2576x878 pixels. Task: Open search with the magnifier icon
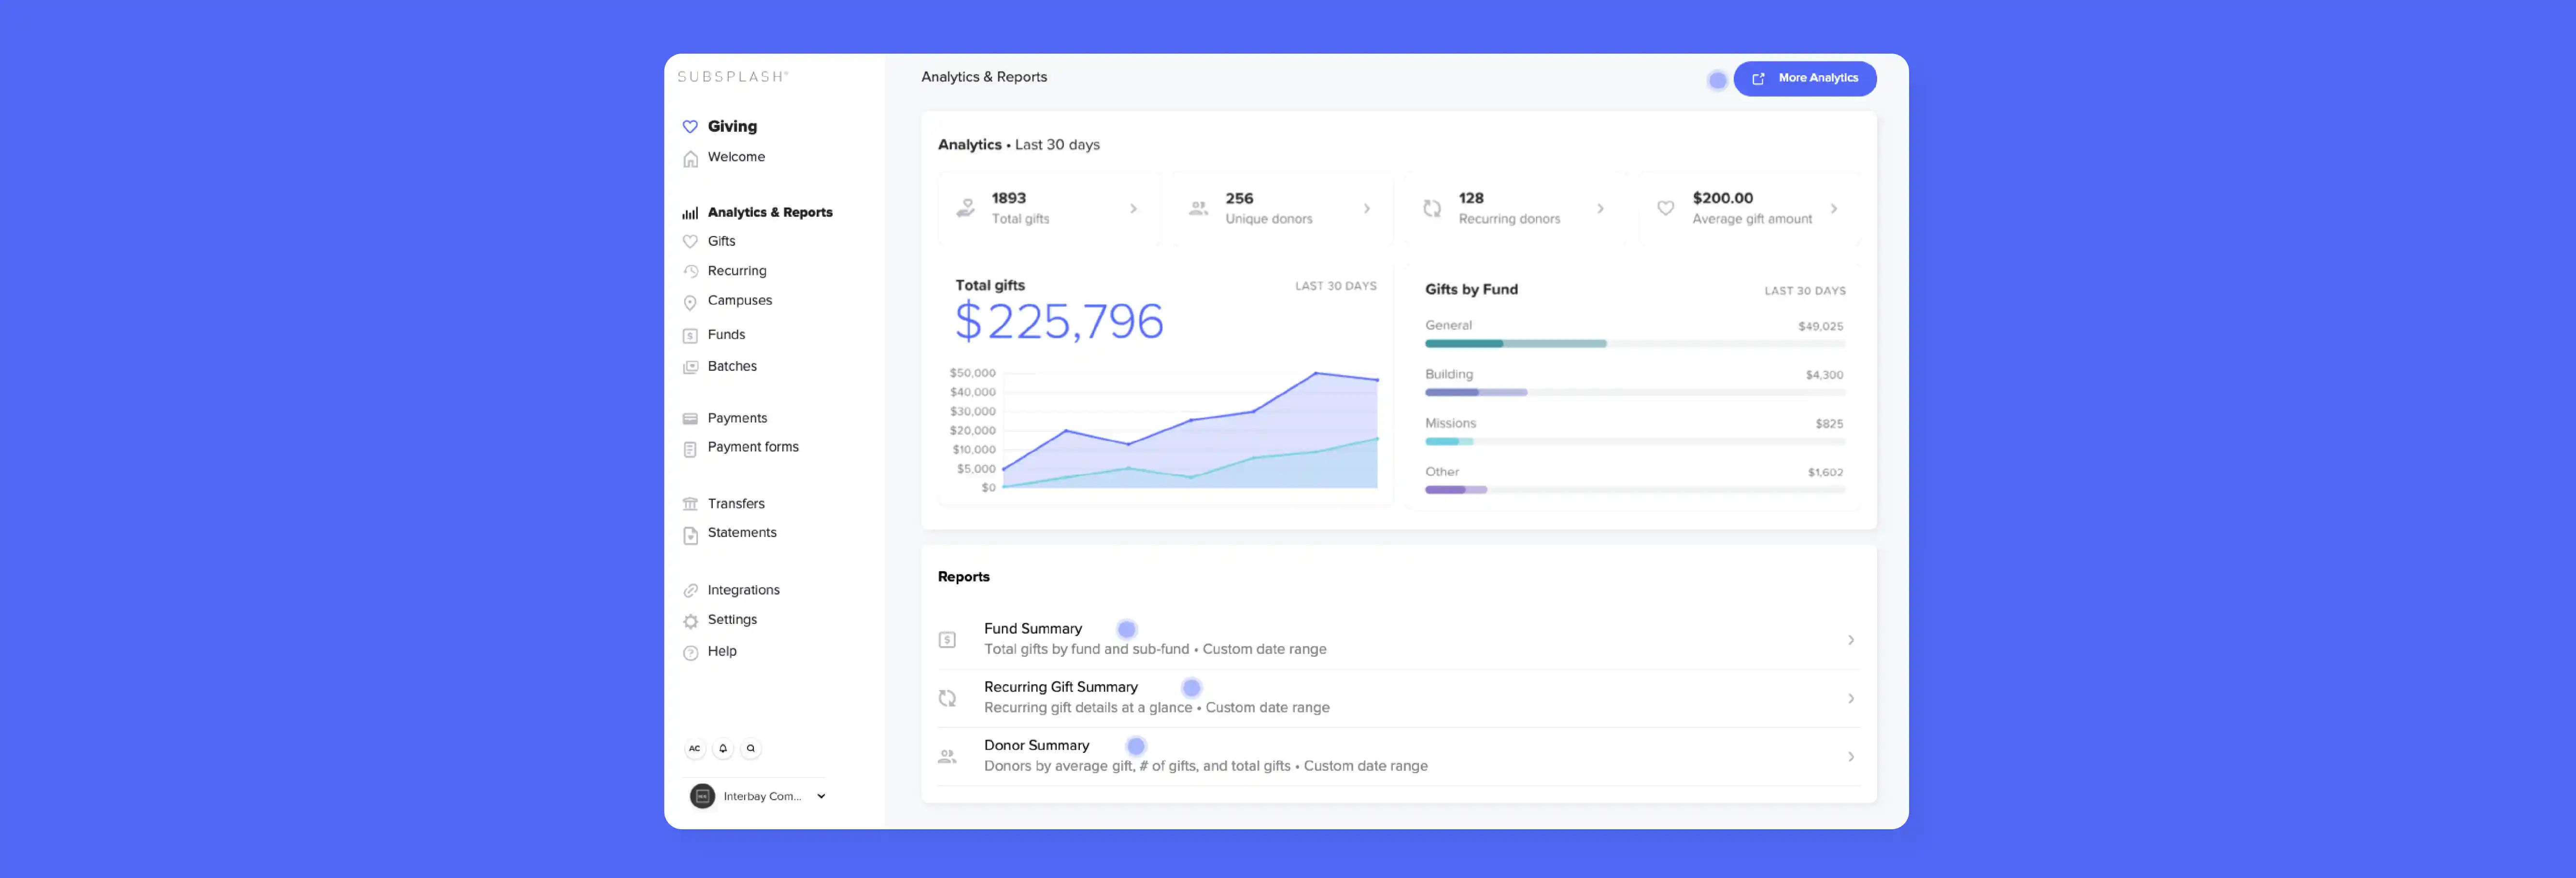[751, 748]
